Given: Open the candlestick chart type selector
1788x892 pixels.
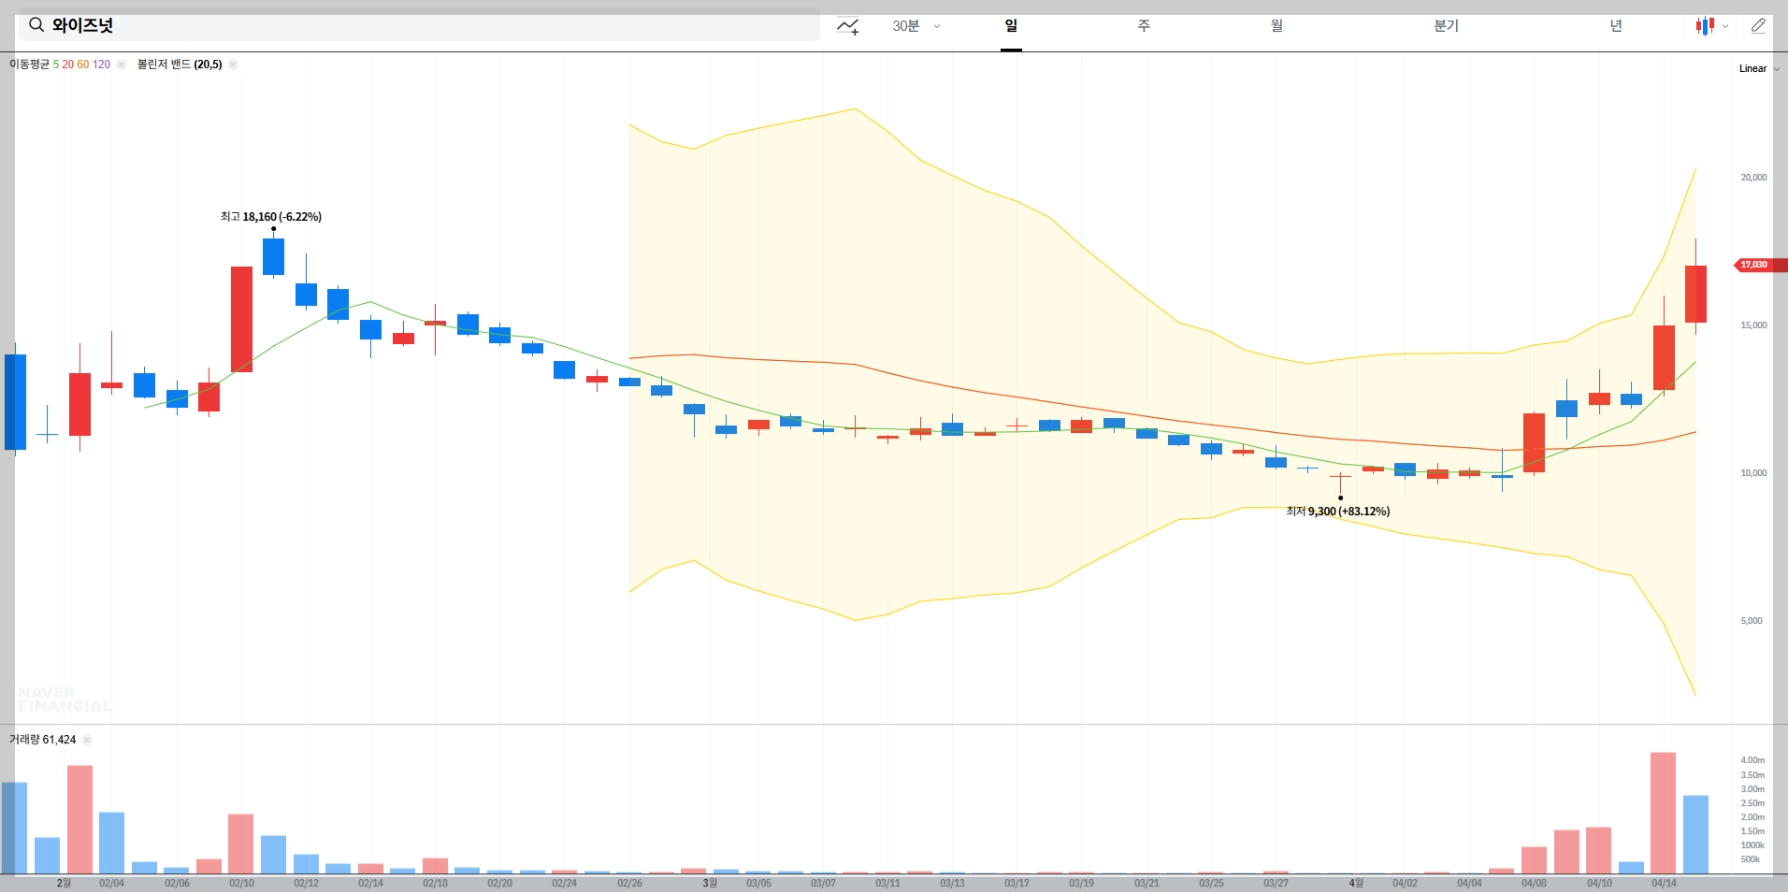Looking at the screenshot, I should (1711, 26).
